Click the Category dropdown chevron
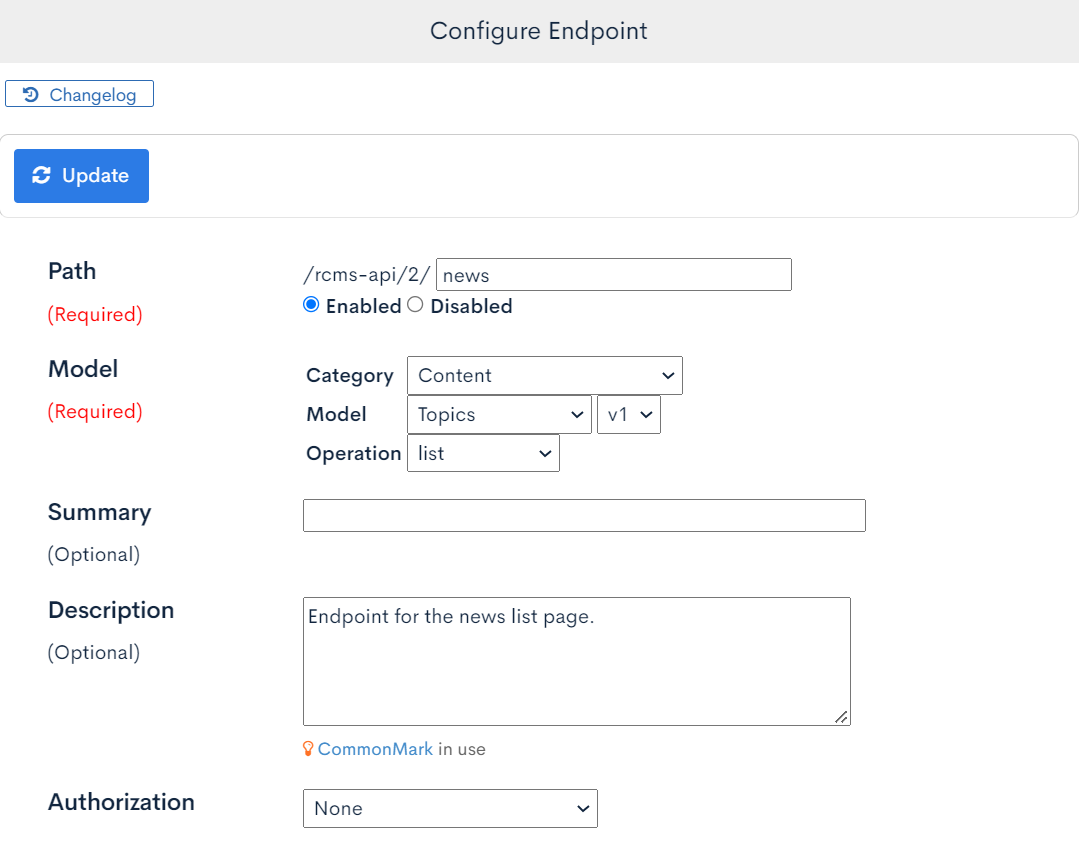 [667, 375]
